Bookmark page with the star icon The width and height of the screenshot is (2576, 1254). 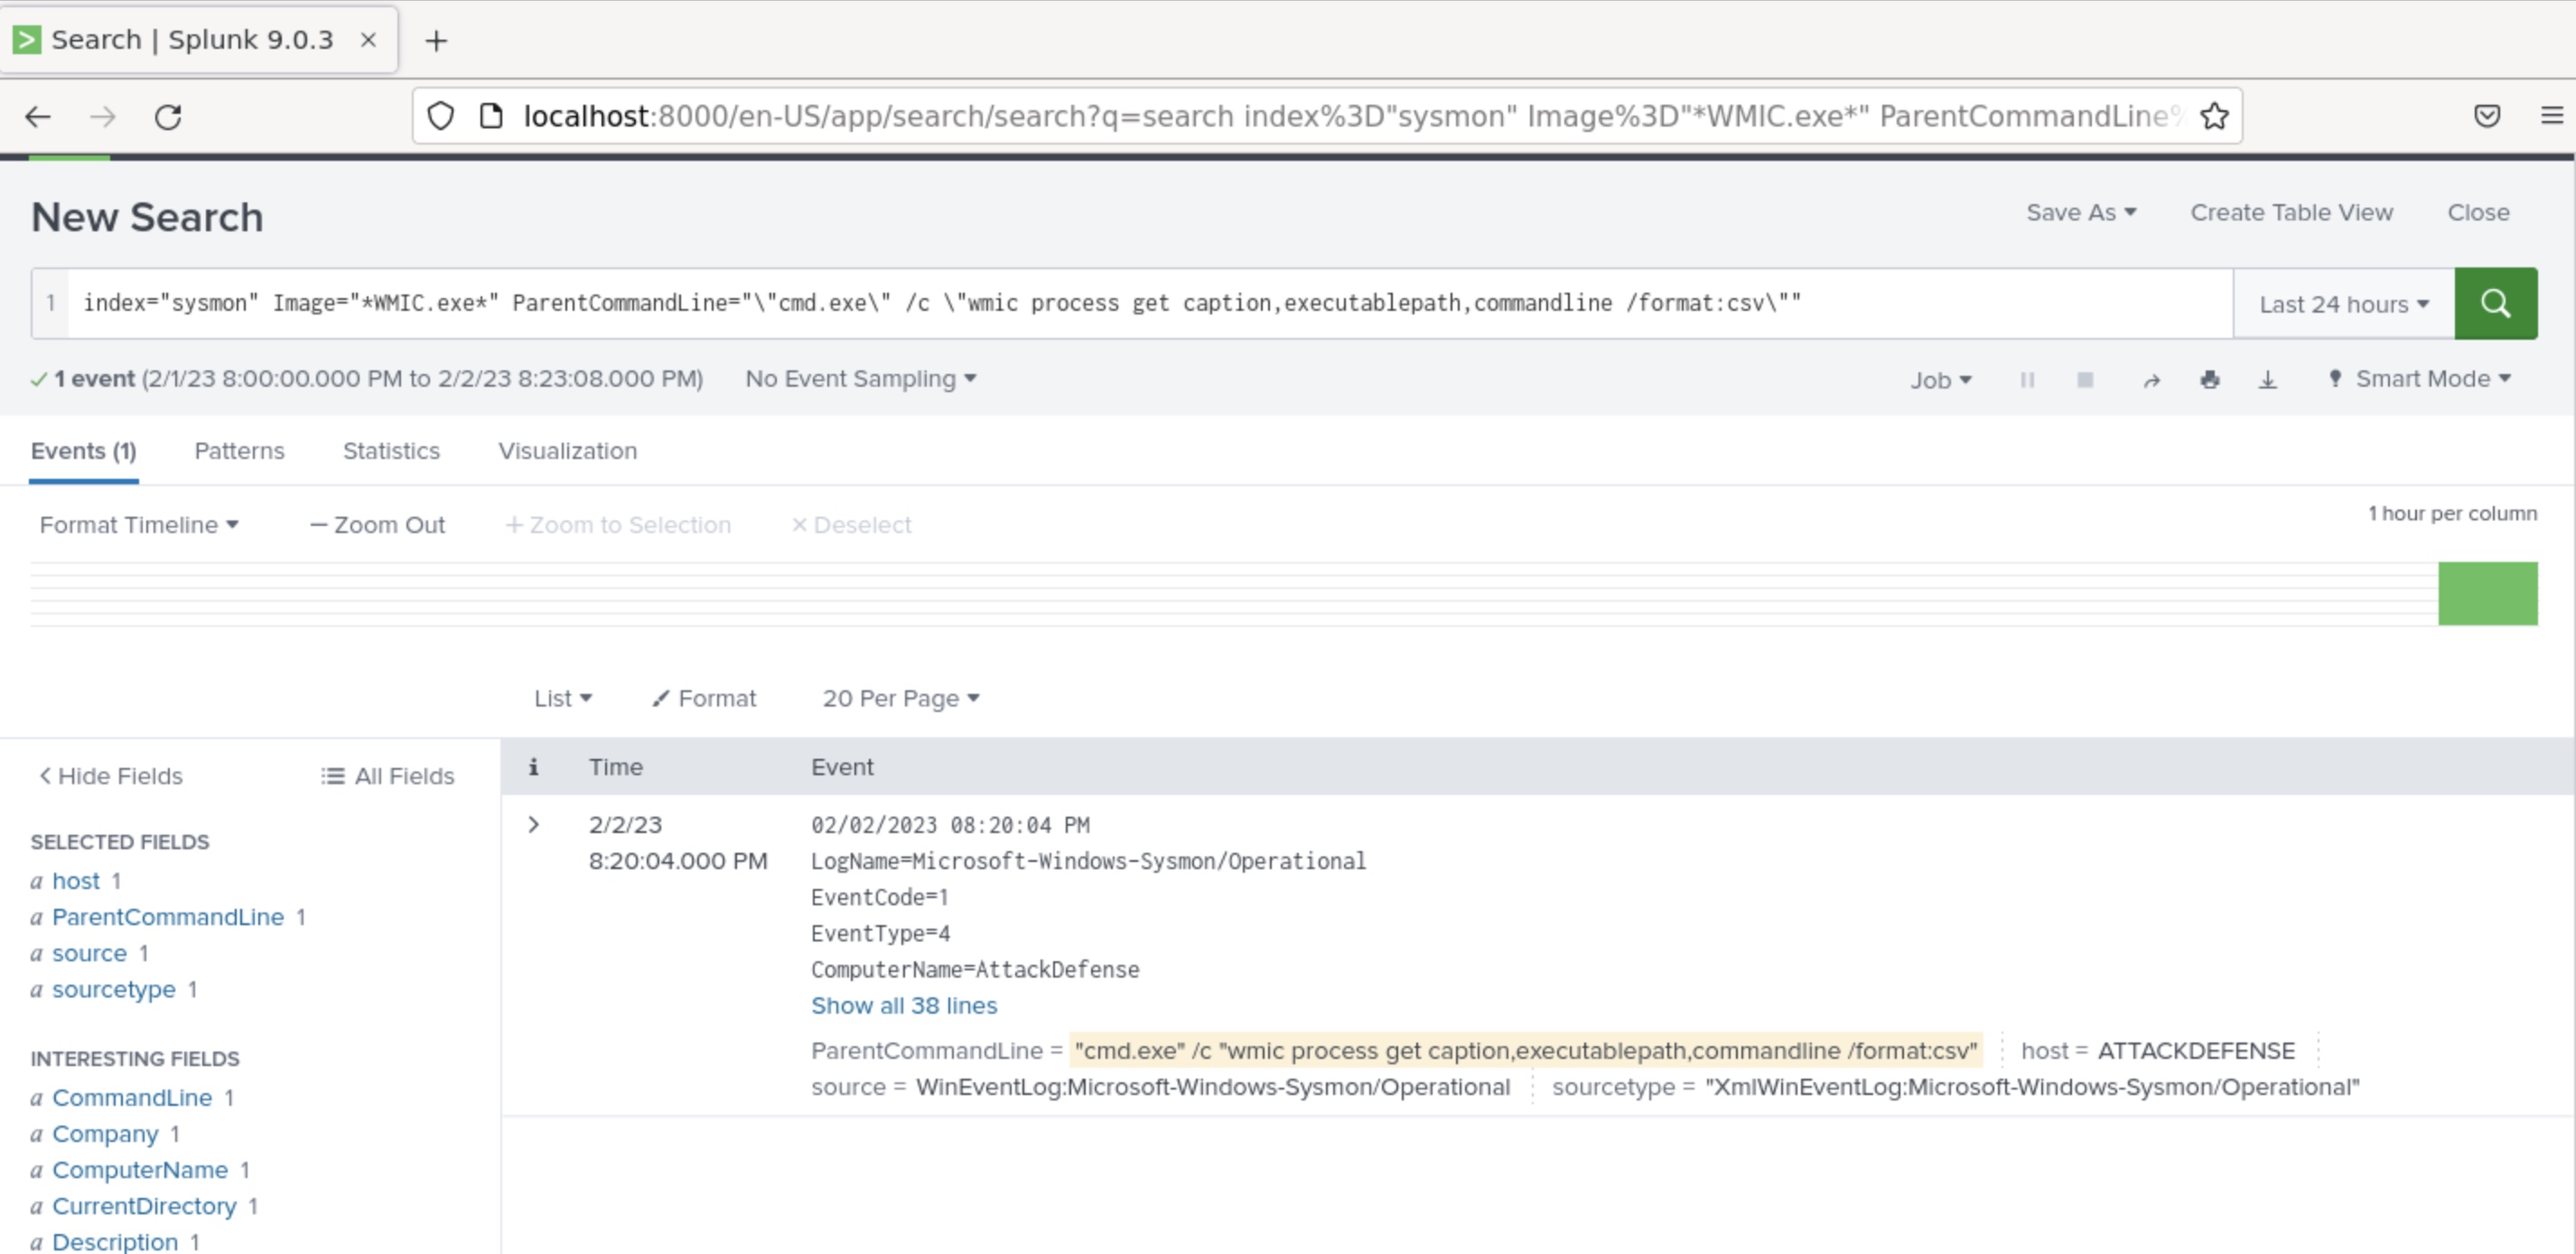[2214, 116]
